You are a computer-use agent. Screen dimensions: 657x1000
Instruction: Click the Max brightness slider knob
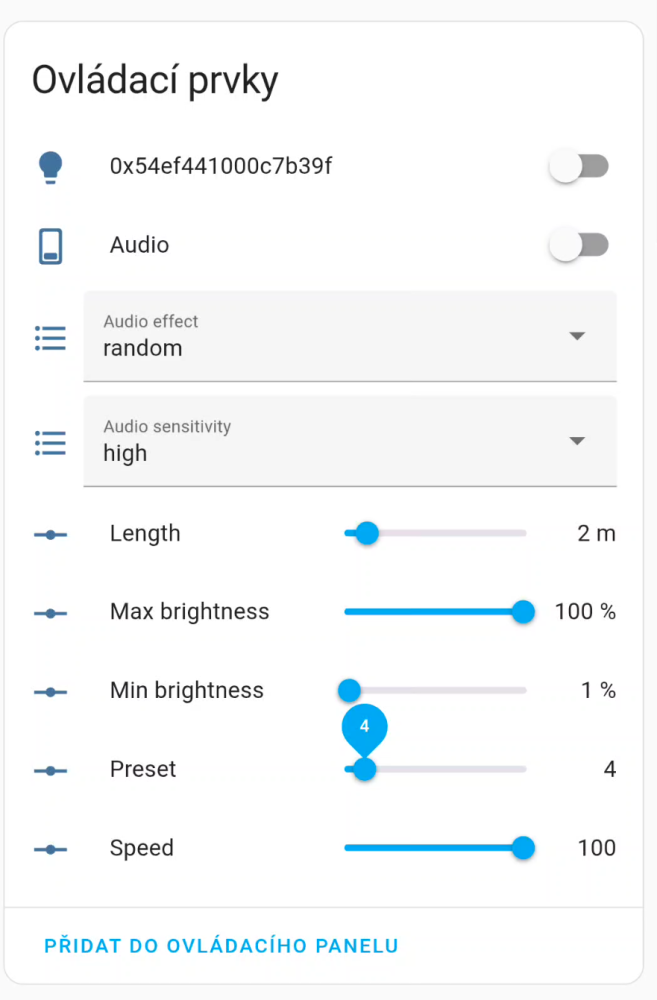(523, 612)
